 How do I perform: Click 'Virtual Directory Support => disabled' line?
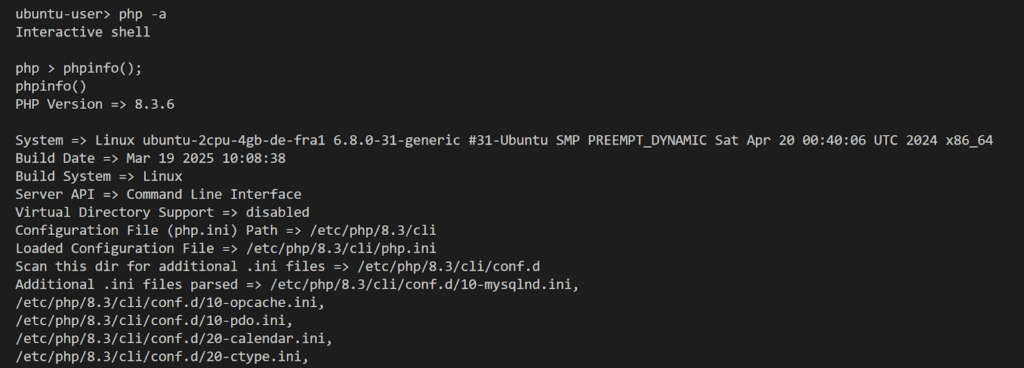click(162, 213)
